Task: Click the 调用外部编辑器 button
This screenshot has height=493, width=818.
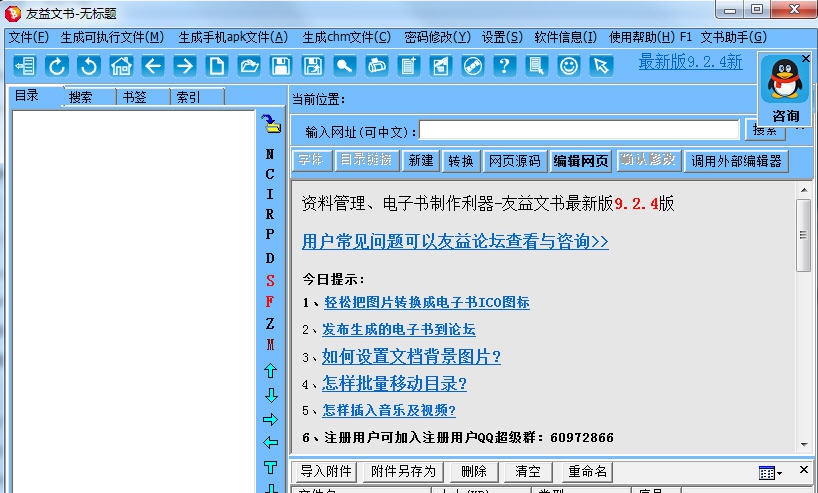Action: pos(736,161)
